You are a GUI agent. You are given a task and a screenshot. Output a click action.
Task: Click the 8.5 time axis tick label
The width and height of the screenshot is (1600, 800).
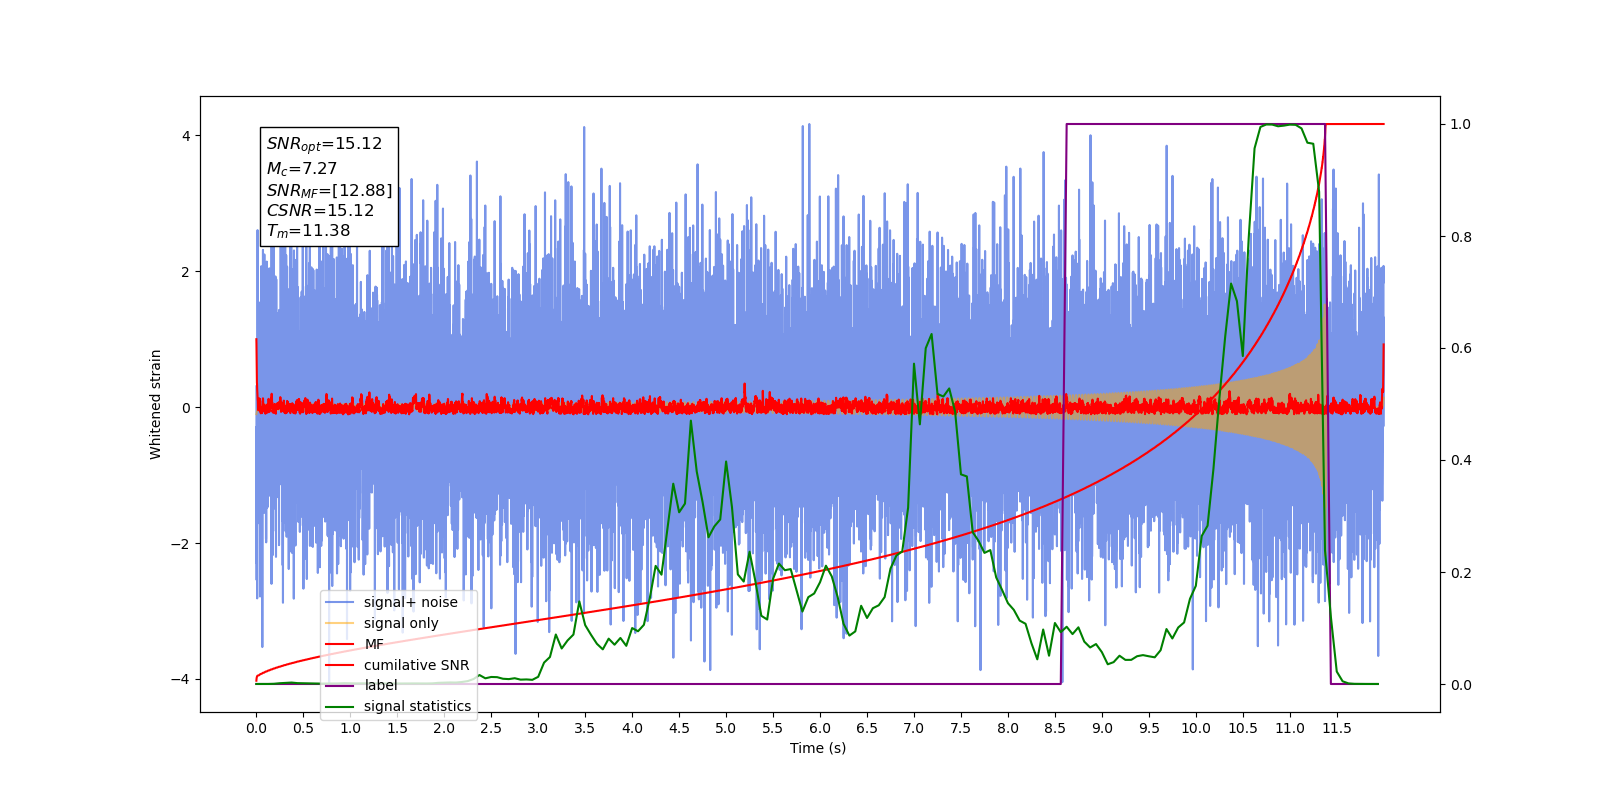pyautogui.click(x=1055, y=728)
